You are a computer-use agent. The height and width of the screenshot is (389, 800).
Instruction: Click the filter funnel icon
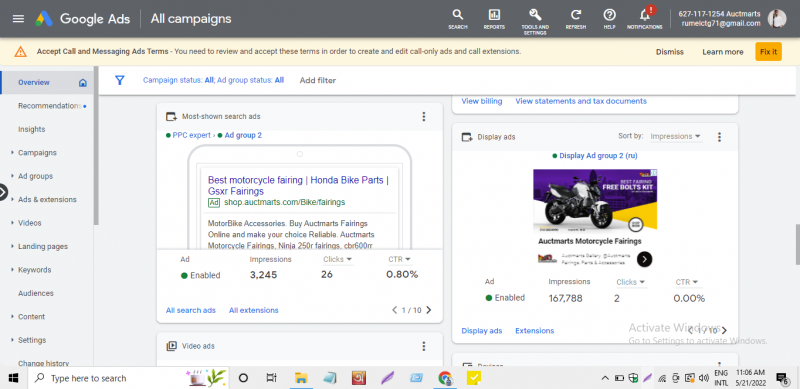coord(119,80)
